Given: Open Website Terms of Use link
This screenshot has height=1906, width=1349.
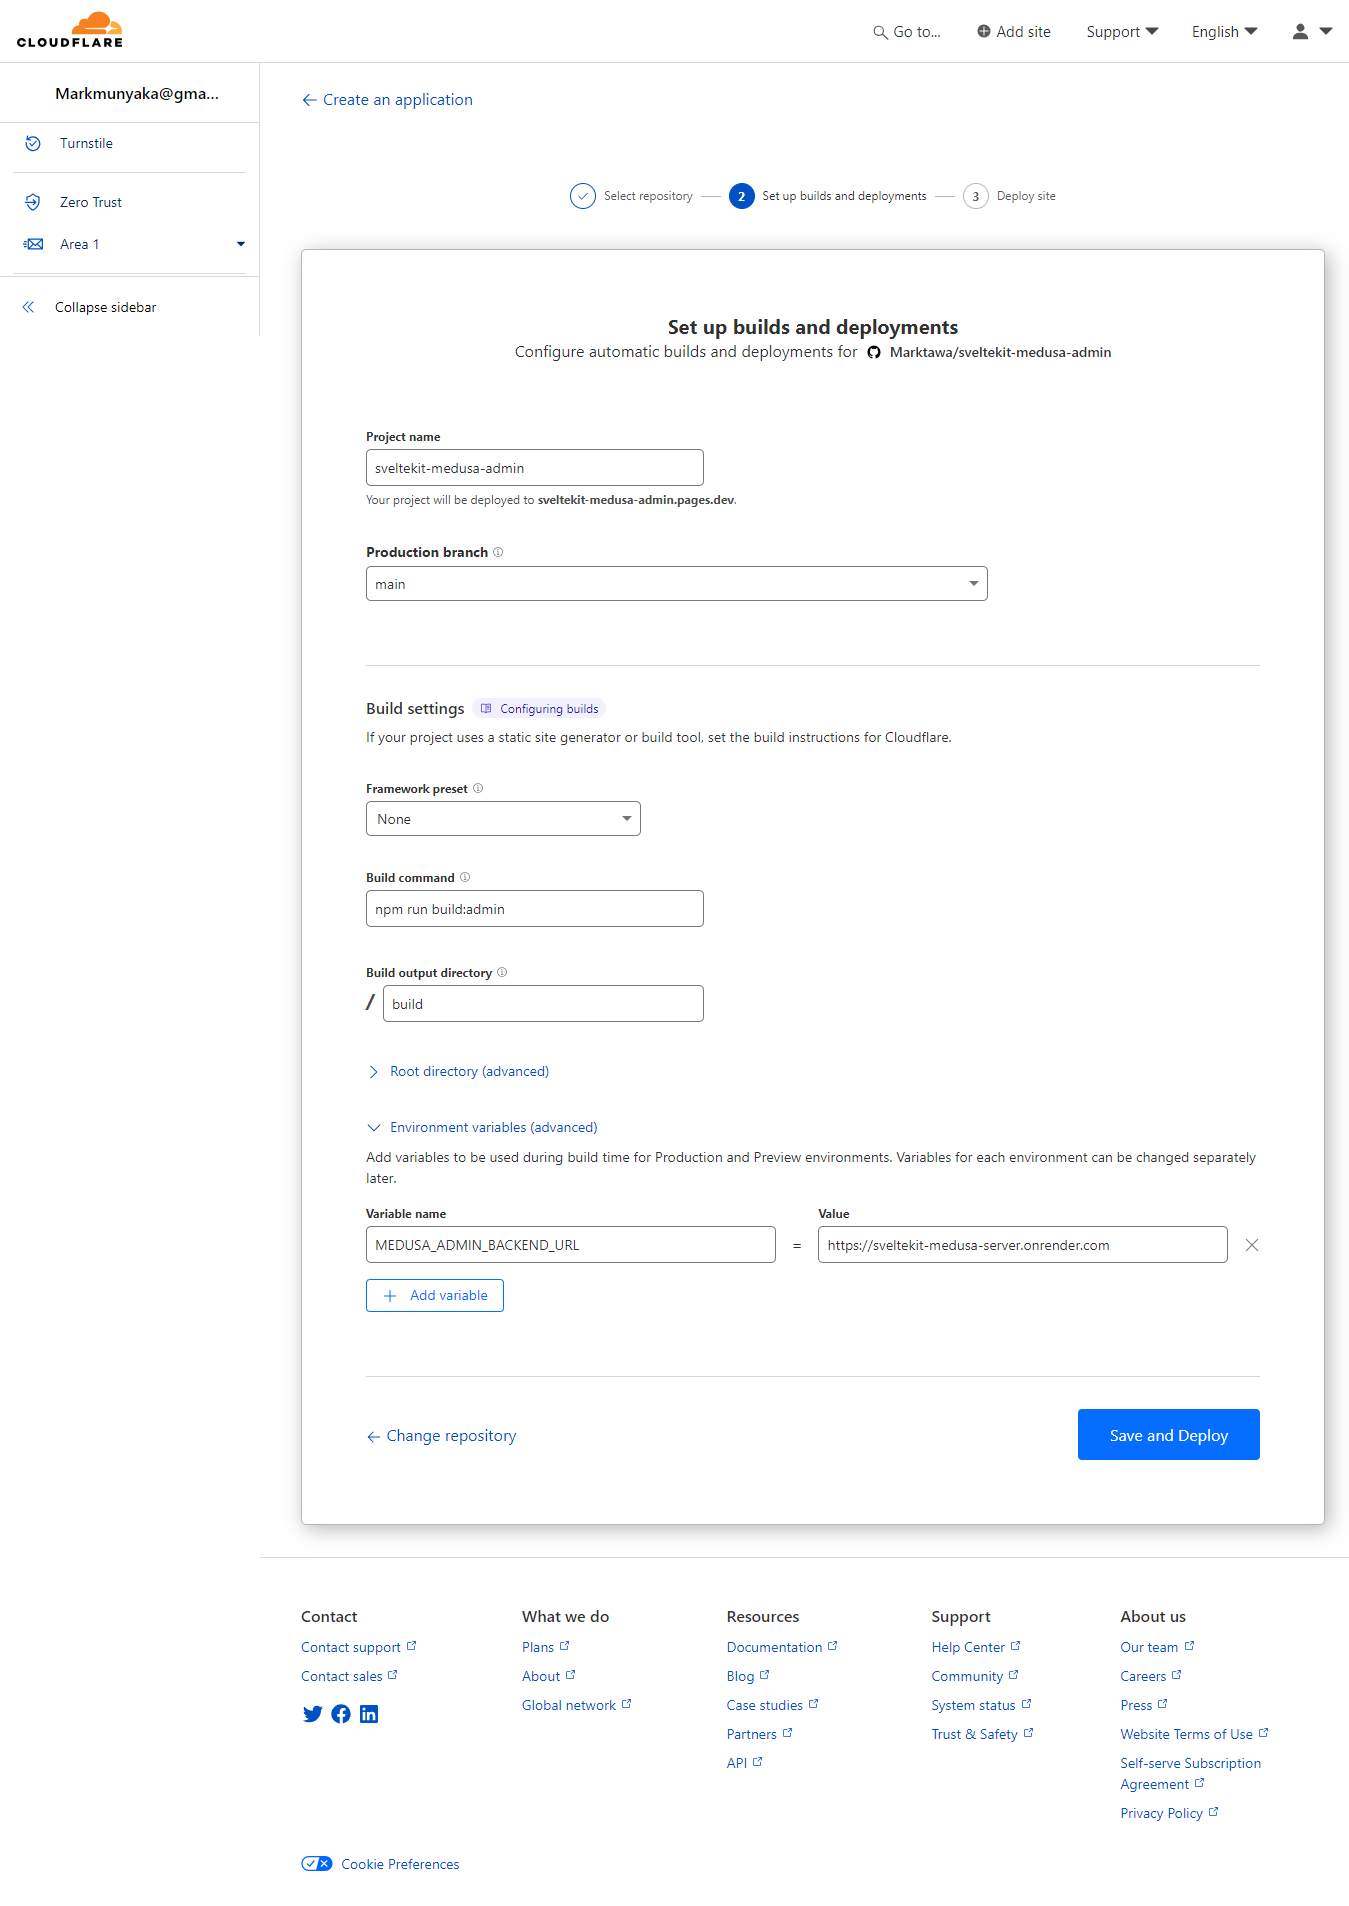Looking at the screenshot, I should coord(1194,1734).
